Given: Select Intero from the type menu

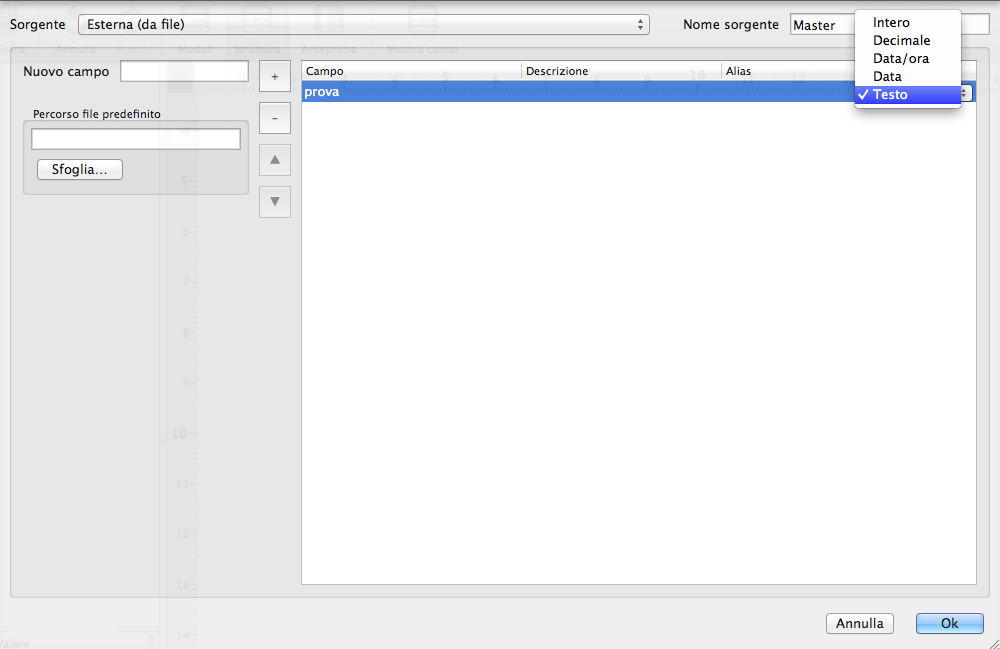Looking at the screenshot, I should click(891, 22).
